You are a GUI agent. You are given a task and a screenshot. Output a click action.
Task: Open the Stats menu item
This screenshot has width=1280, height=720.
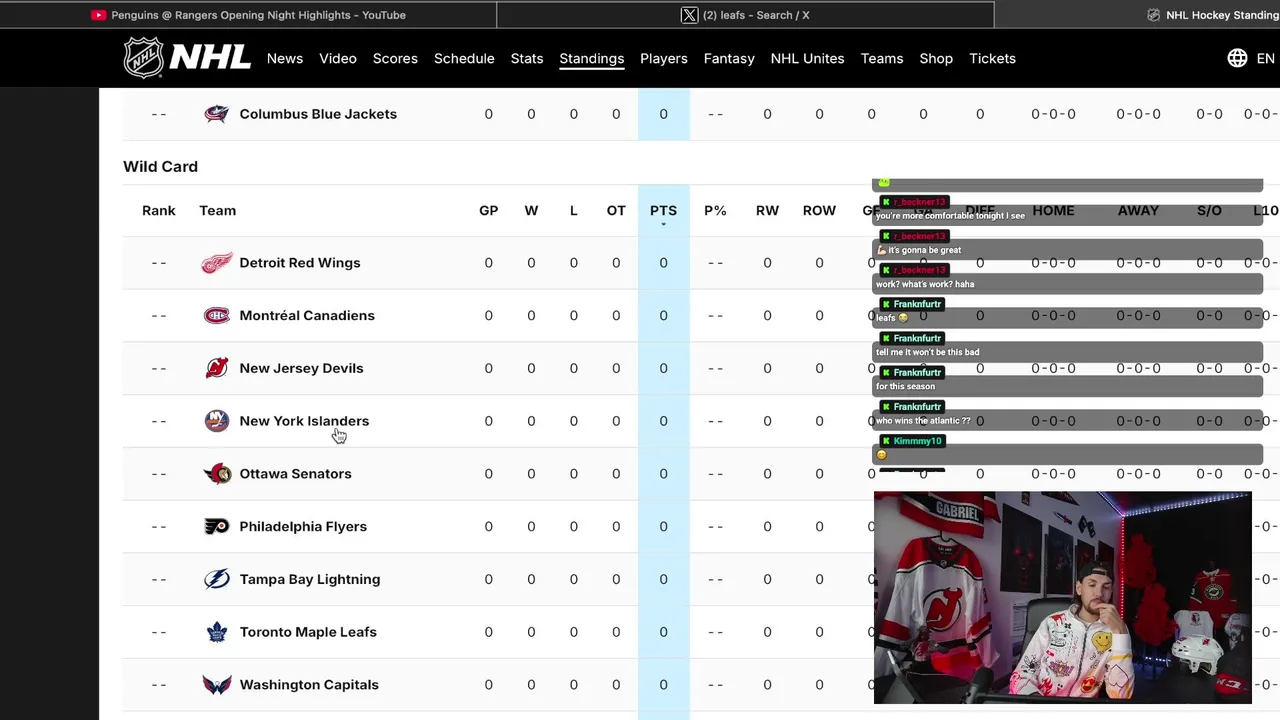[x=527, y=58]
